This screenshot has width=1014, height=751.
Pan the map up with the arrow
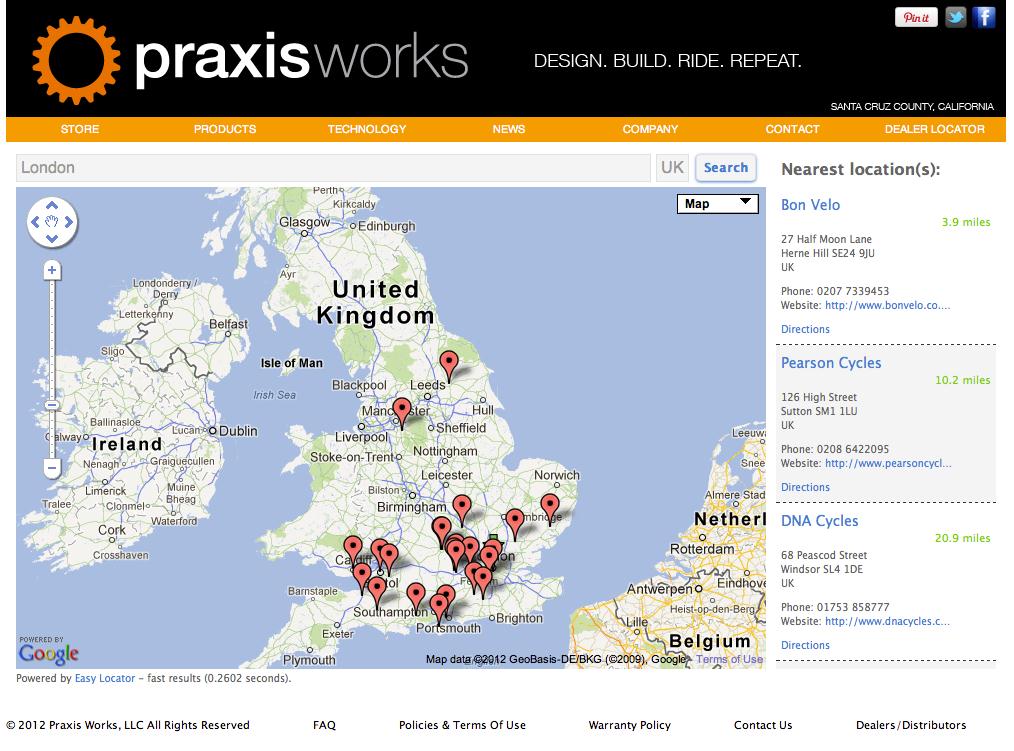[x=52, y=206]
